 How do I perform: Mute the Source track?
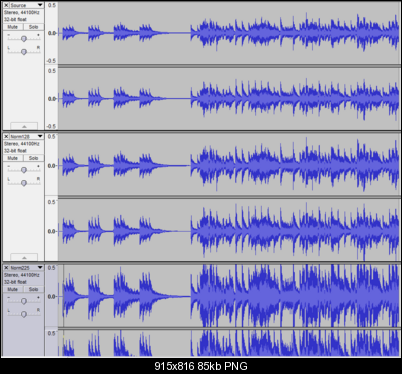(13, 27)
